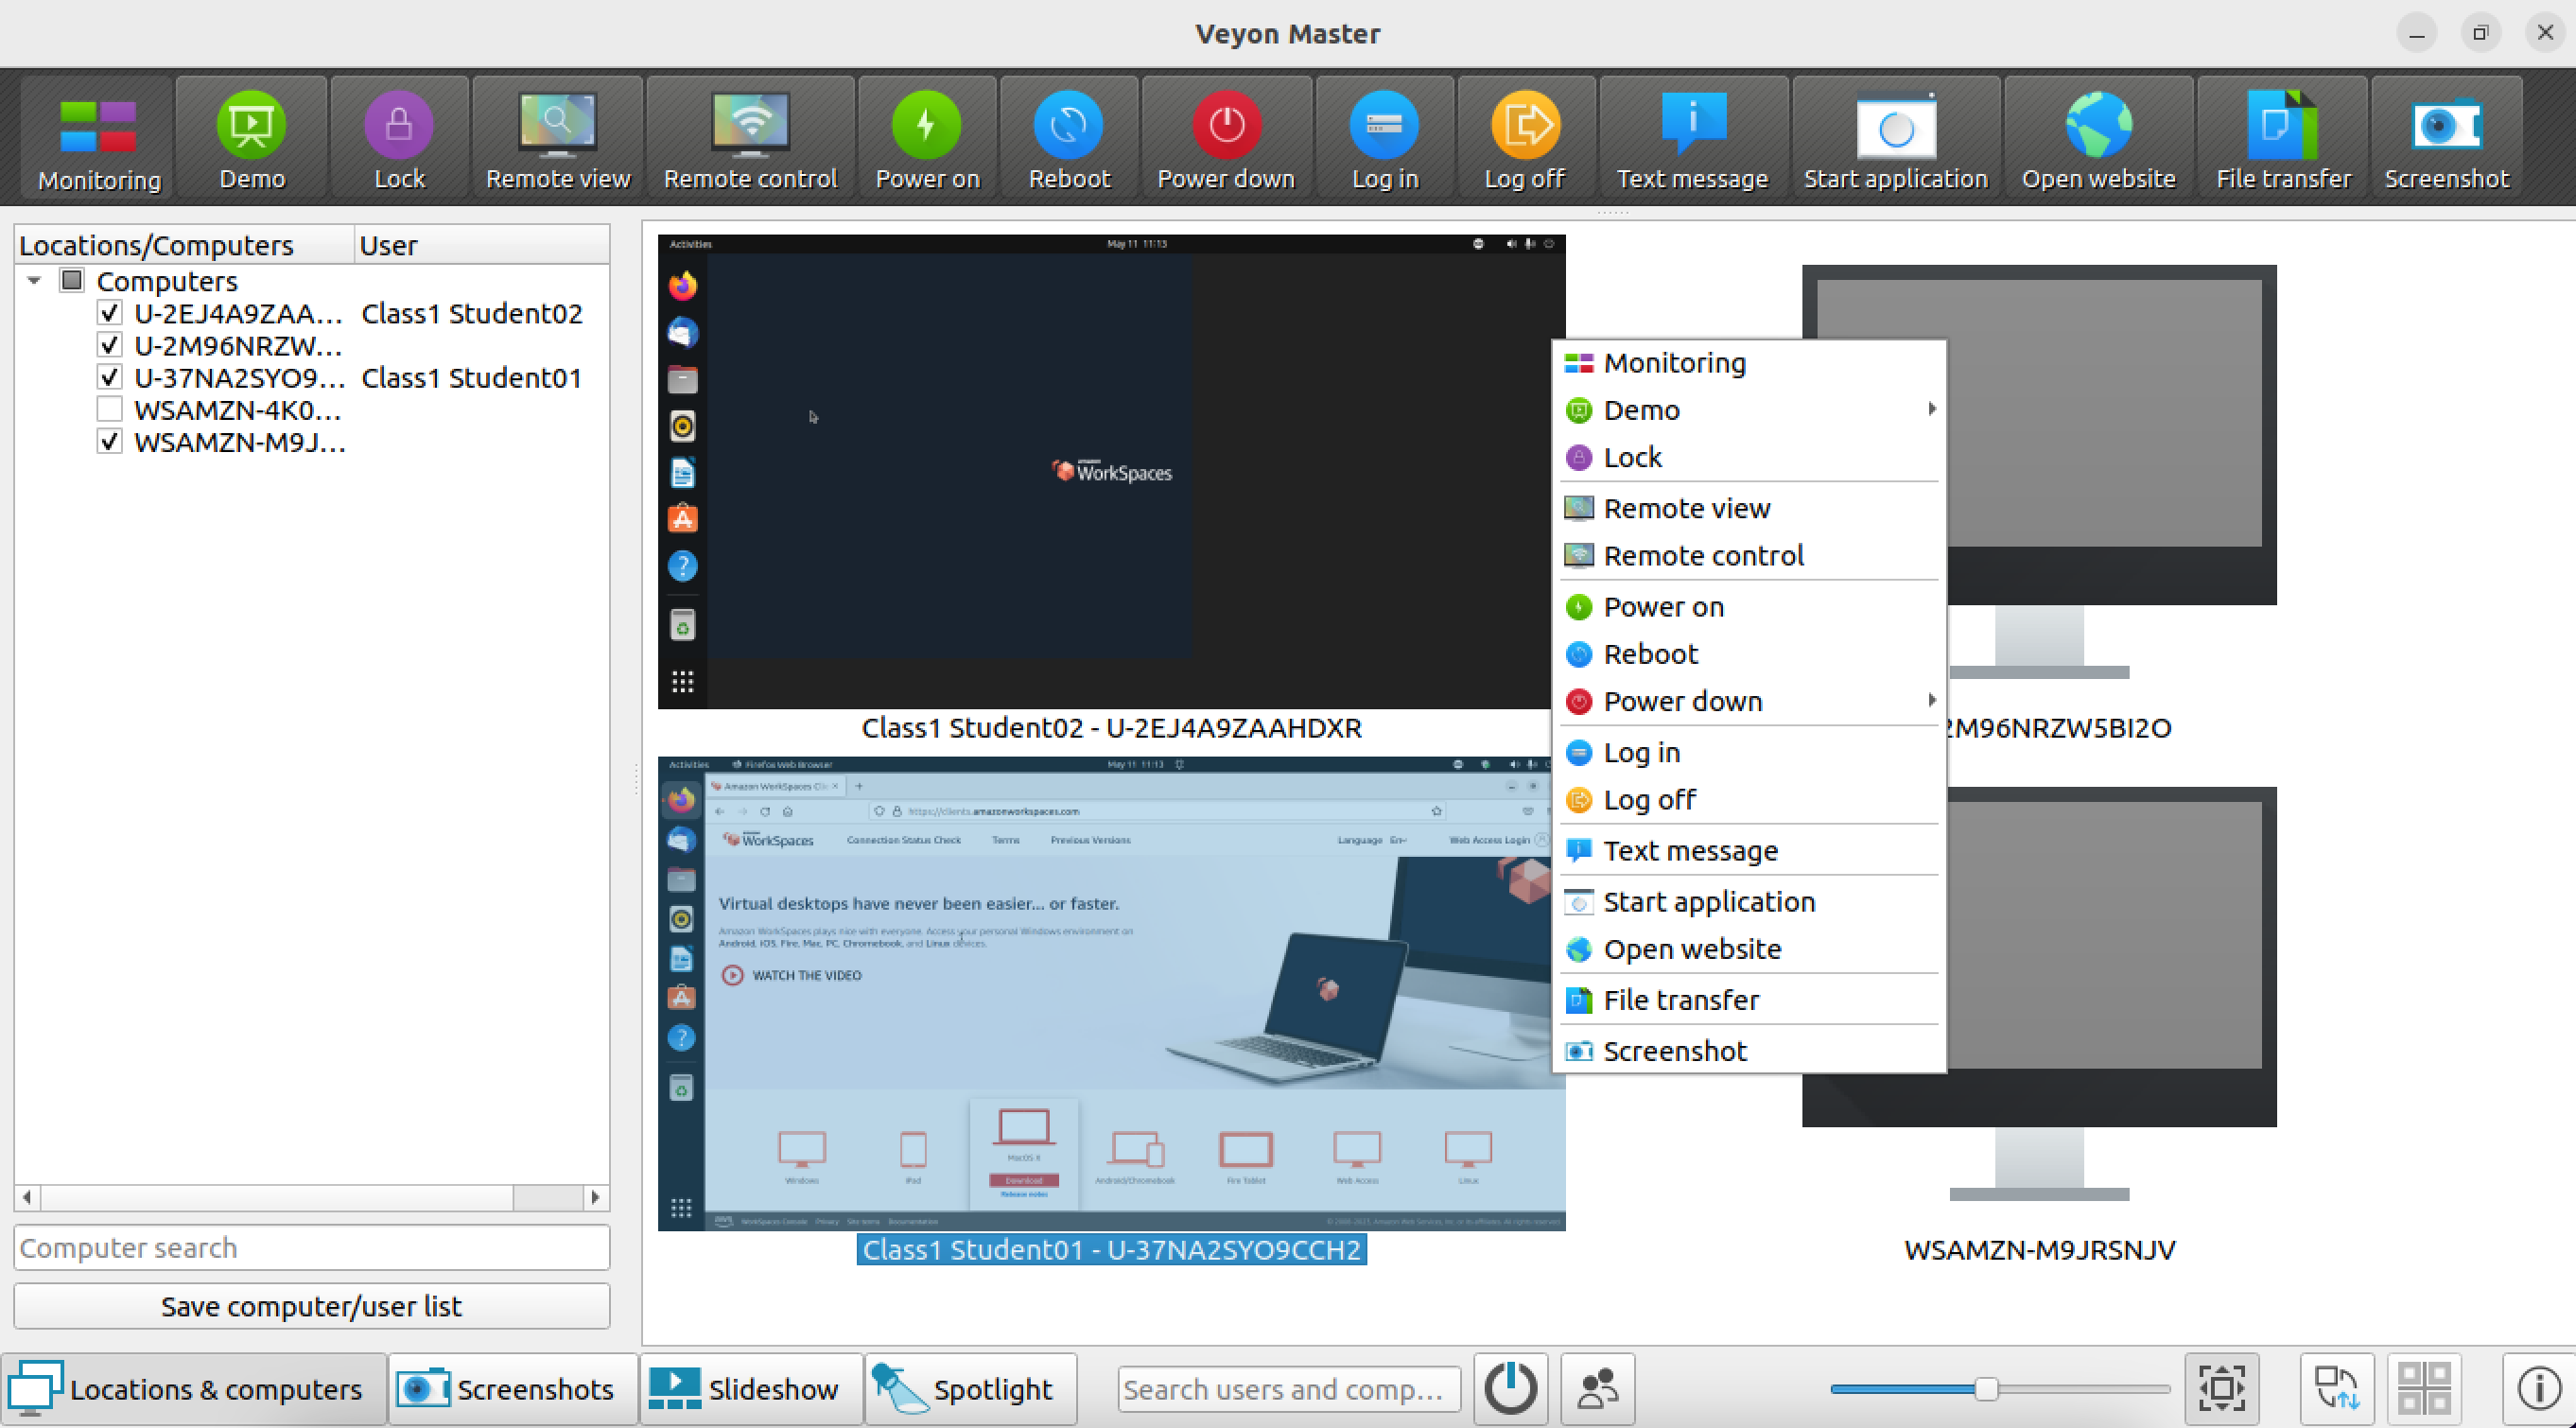This screenshot has height=1428, width=2576.
Task: Choose Remote view in the context menu
Action: coord(1686,508)
